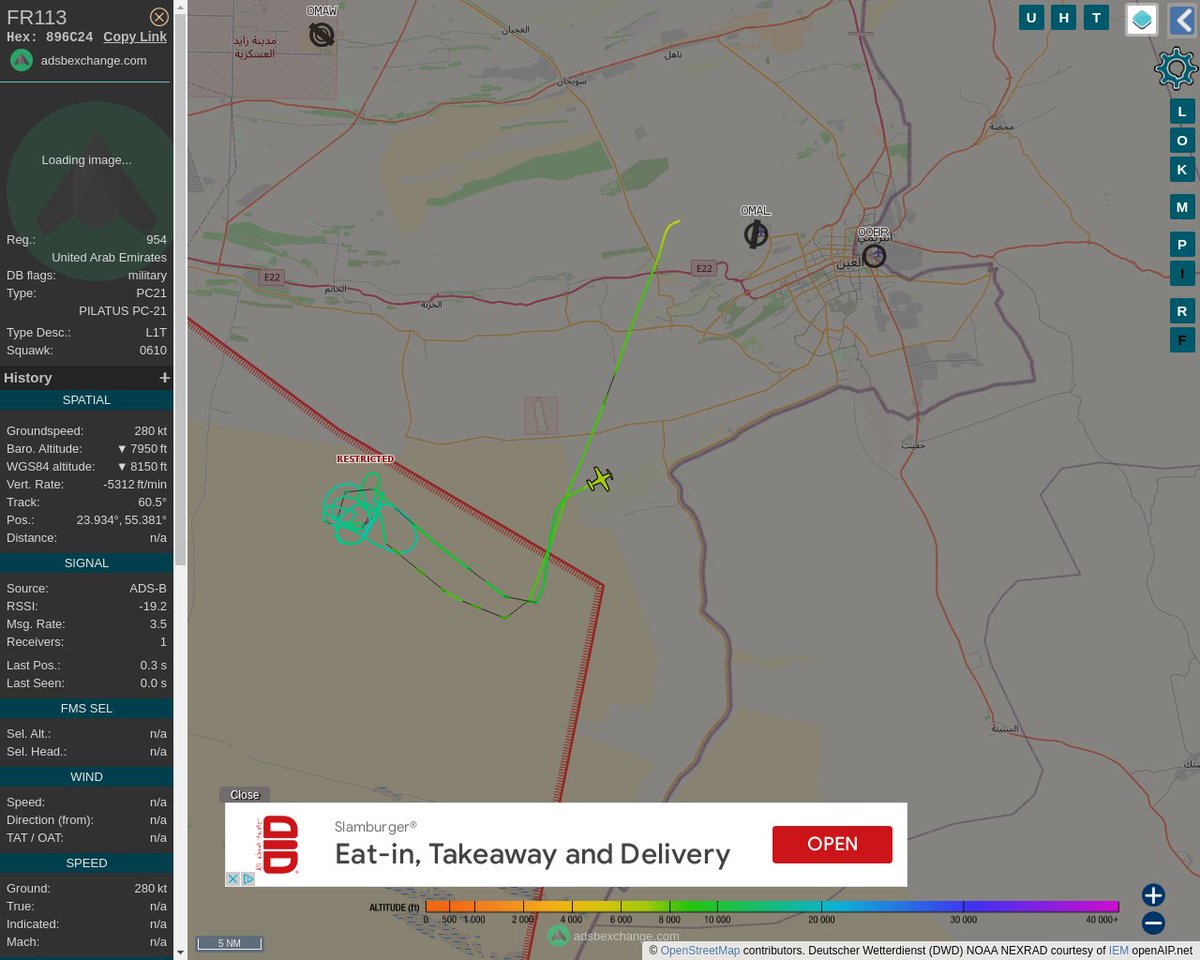Open the settings gear icon
The image size is (1200, 960).
point(1176,69)
